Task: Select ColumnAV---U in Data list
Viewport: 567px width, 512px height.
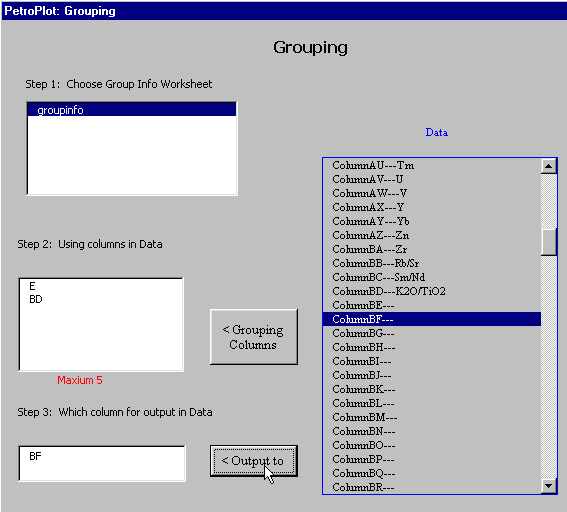Action: click(x=432, y=179)
